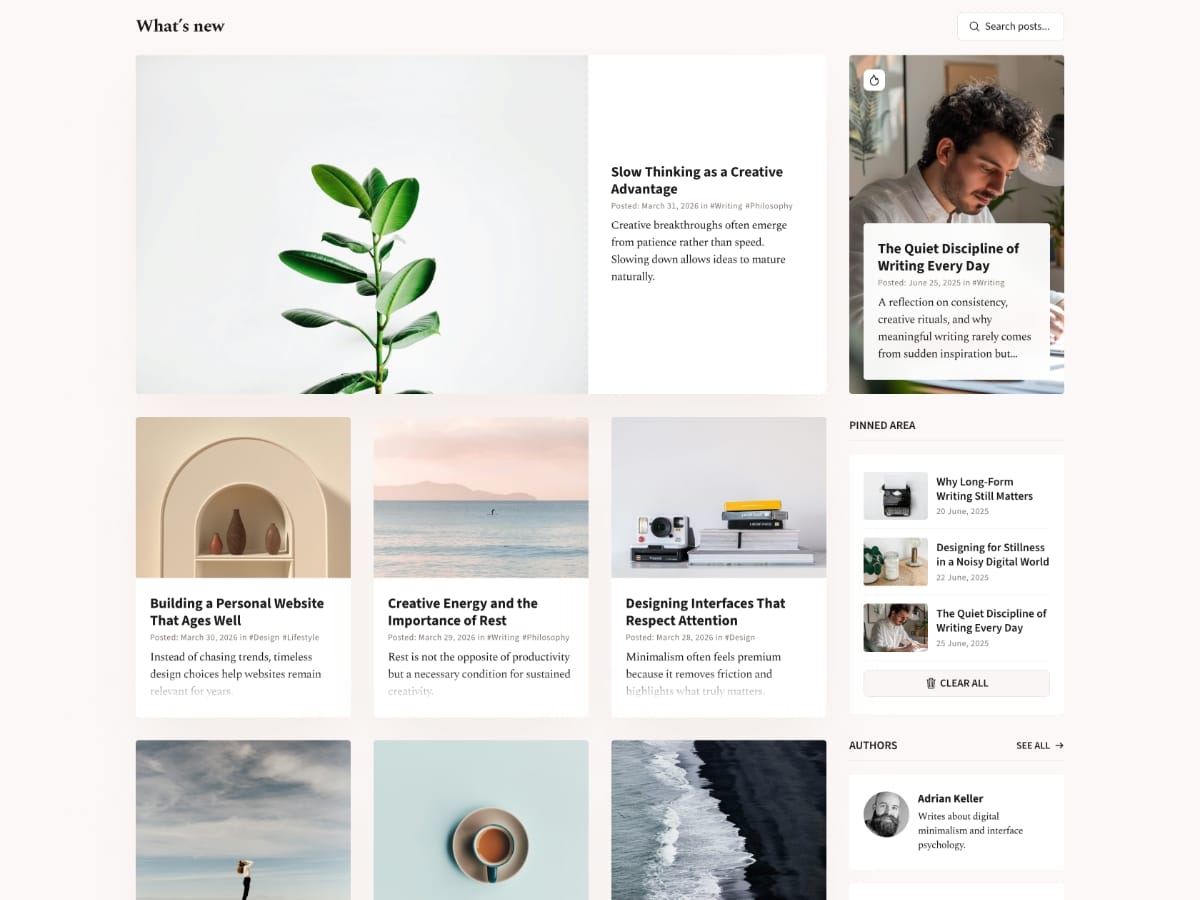Screen dimensions: 1200x900
Task: Click '25 June, 2025' pinned date
Action: [962, 644]
